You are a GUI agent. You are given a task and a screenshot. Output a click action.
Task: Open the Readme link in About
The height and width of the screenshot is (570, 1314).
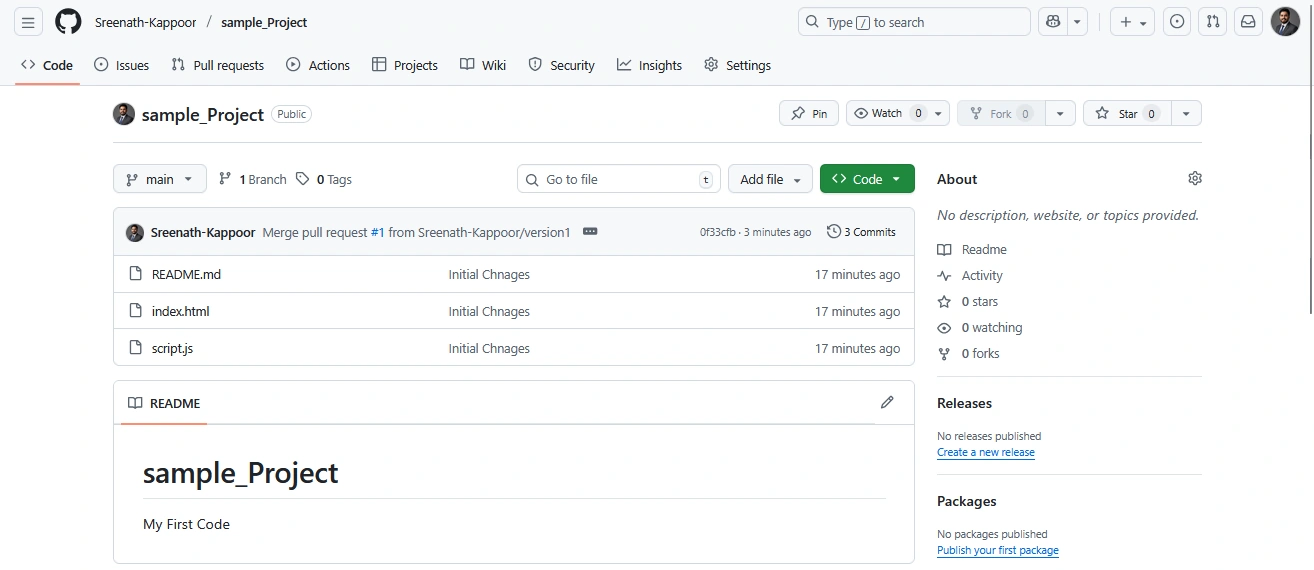click(x=972, y=250)
